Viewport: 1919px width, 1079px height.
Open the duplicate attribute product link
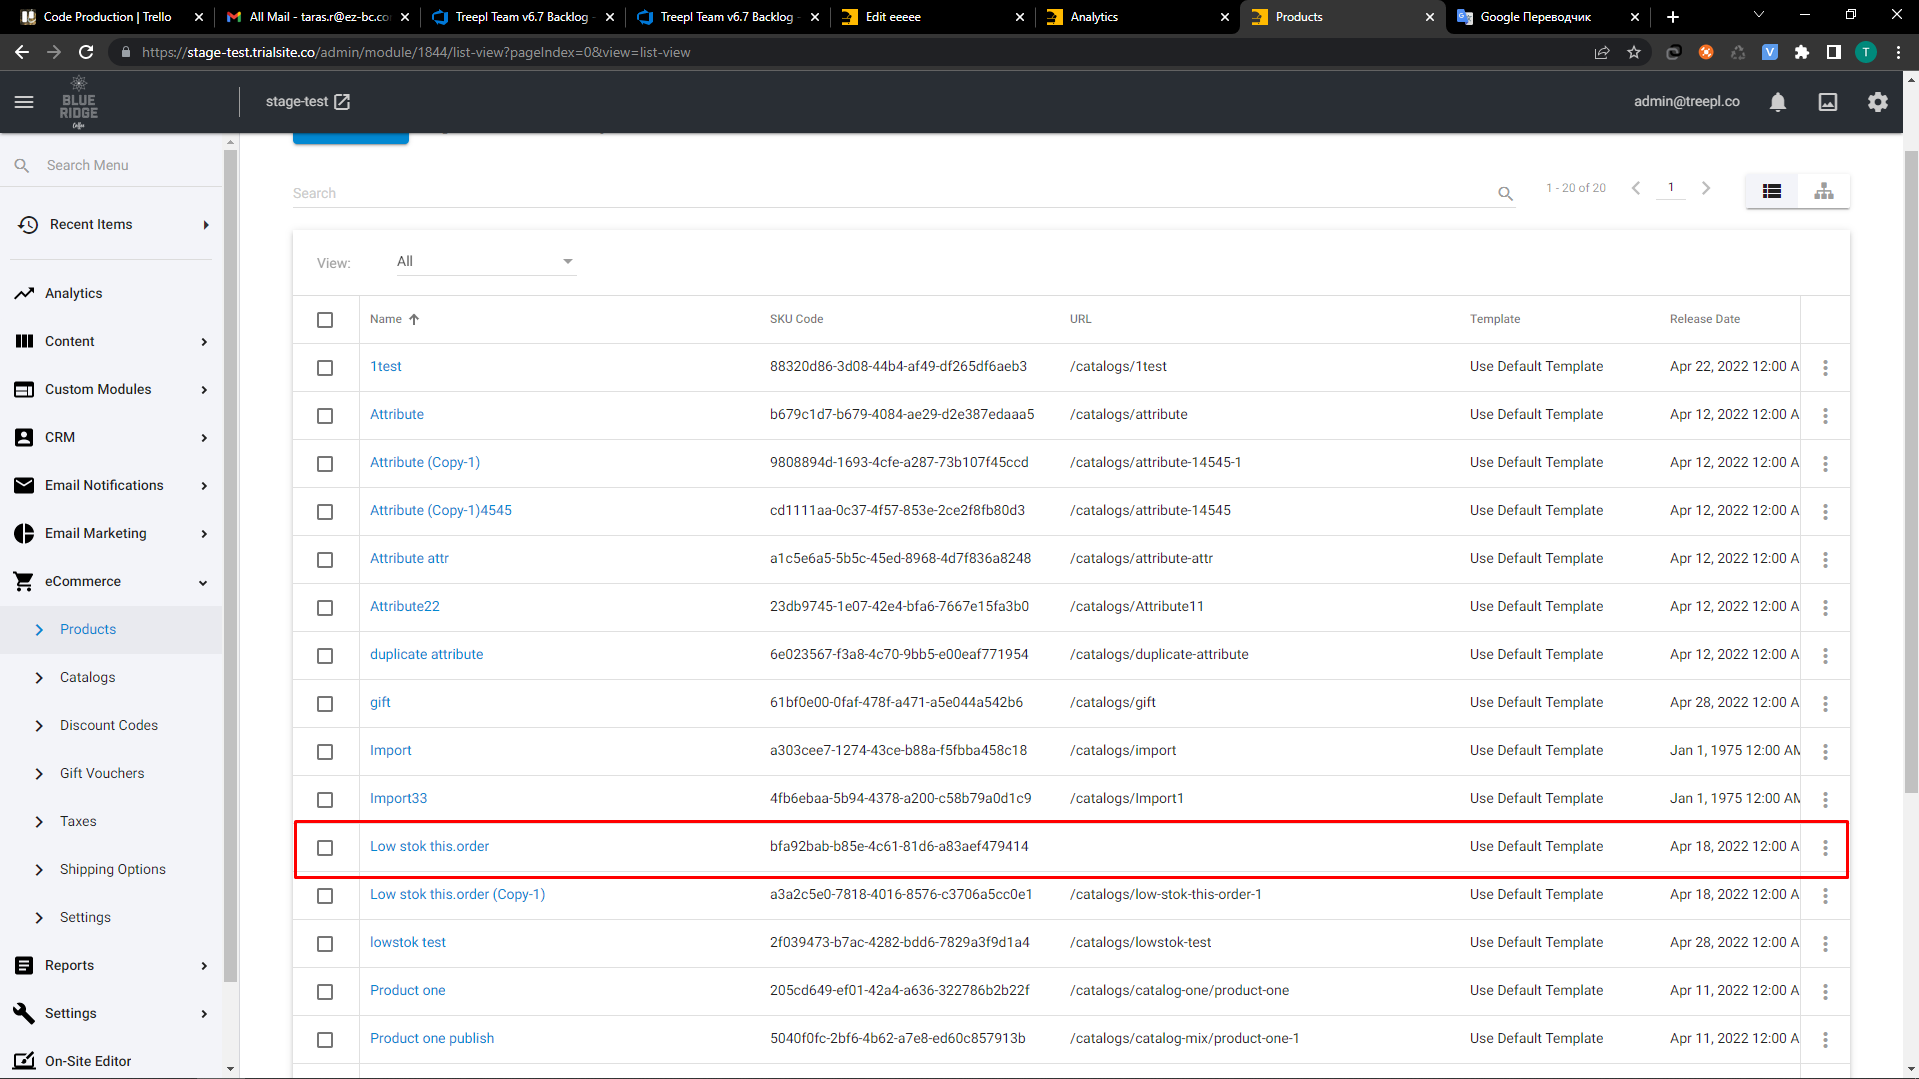coord(427,654)
